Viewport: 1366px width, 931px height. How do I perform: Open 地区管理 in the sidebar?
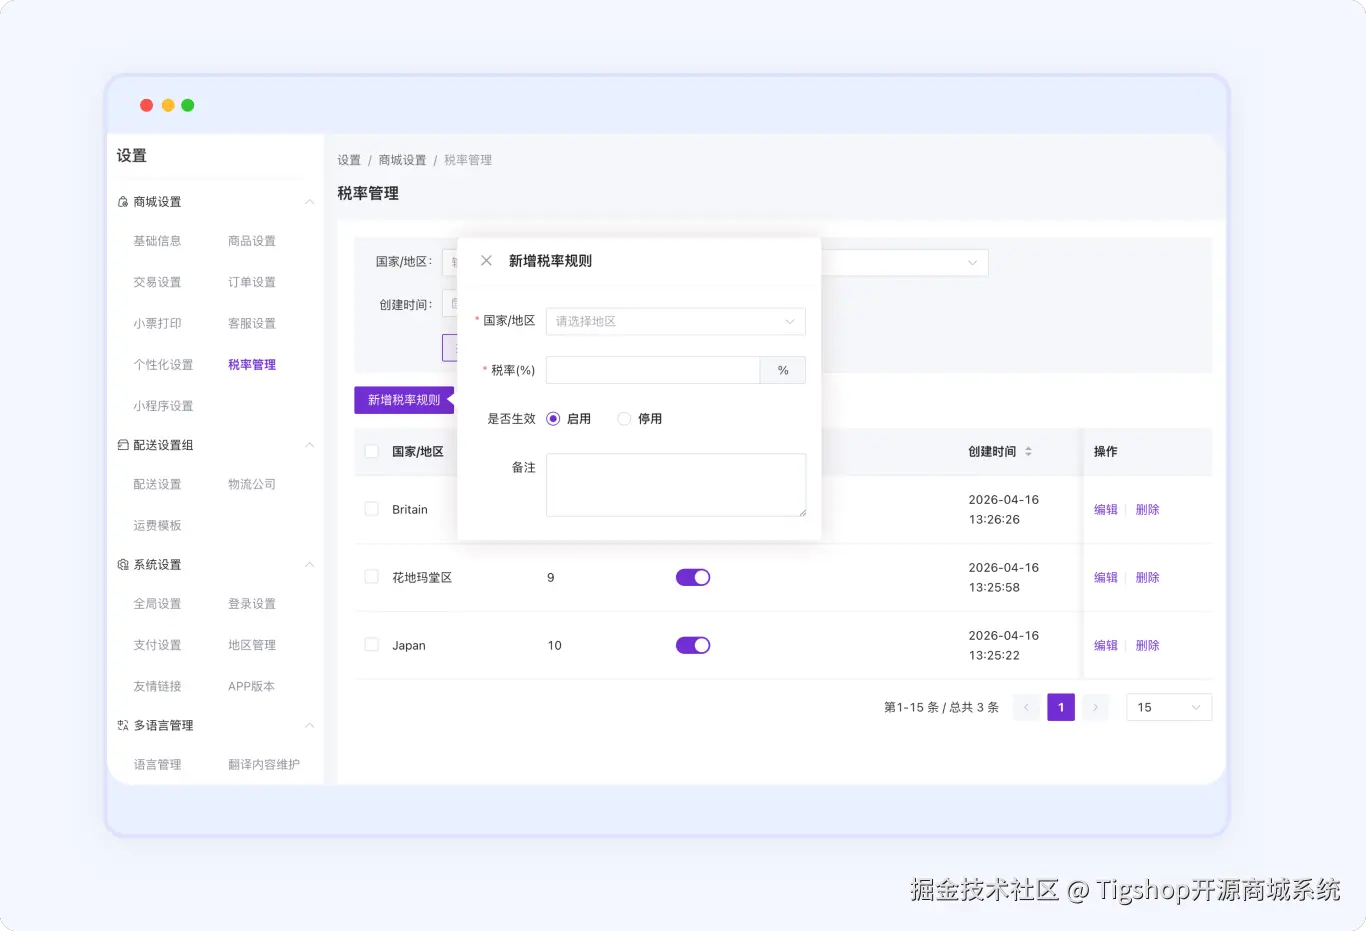pyautogui.click(x=251, y=644)
